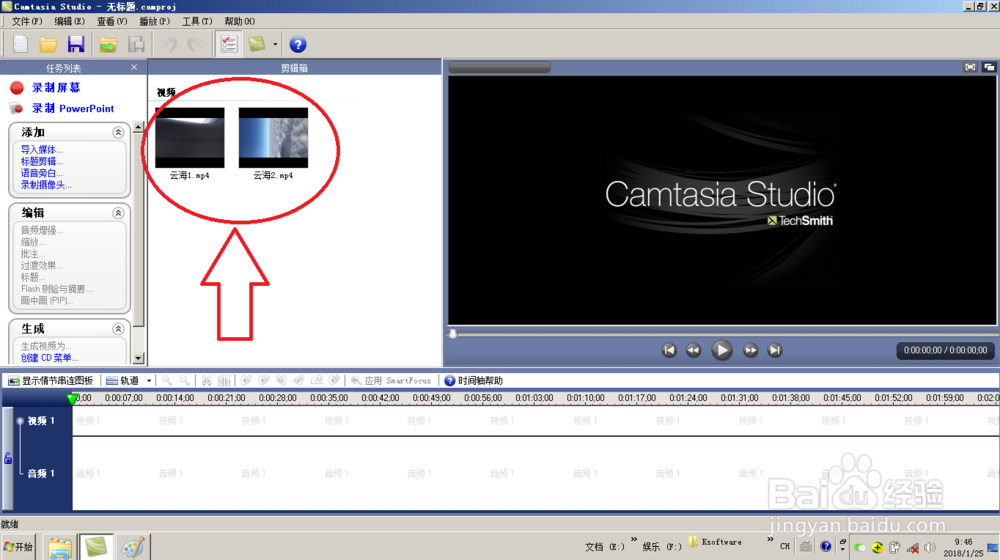This screenshot has height=560, width=1000.
Task: Click 显示情节串连图板 button
Action: [50, 381]
